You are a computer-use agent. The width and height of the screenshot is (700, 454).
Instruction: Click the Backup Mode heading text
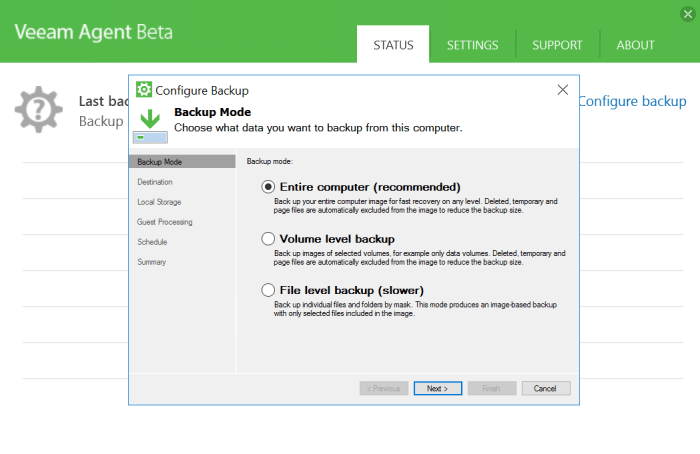[212, 112]
